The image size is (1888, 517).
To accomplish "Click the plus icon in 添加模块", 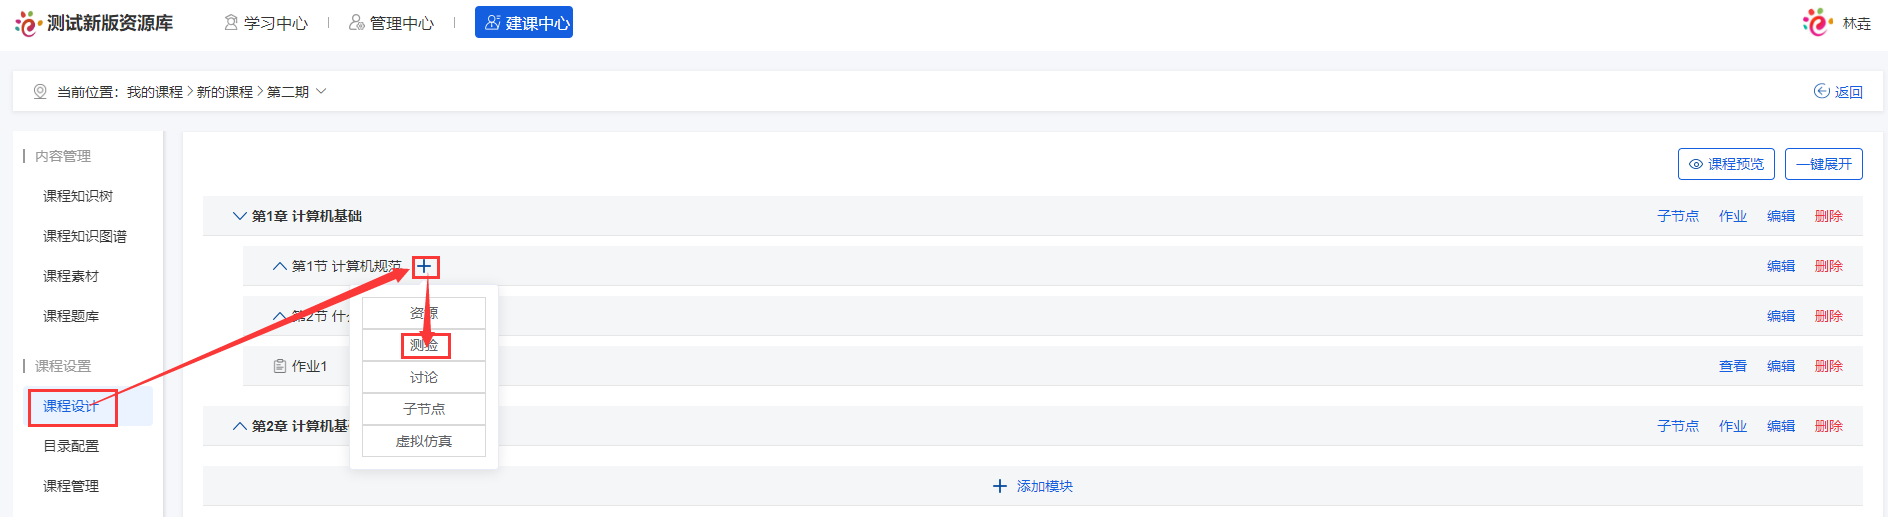I will (999, 486).
